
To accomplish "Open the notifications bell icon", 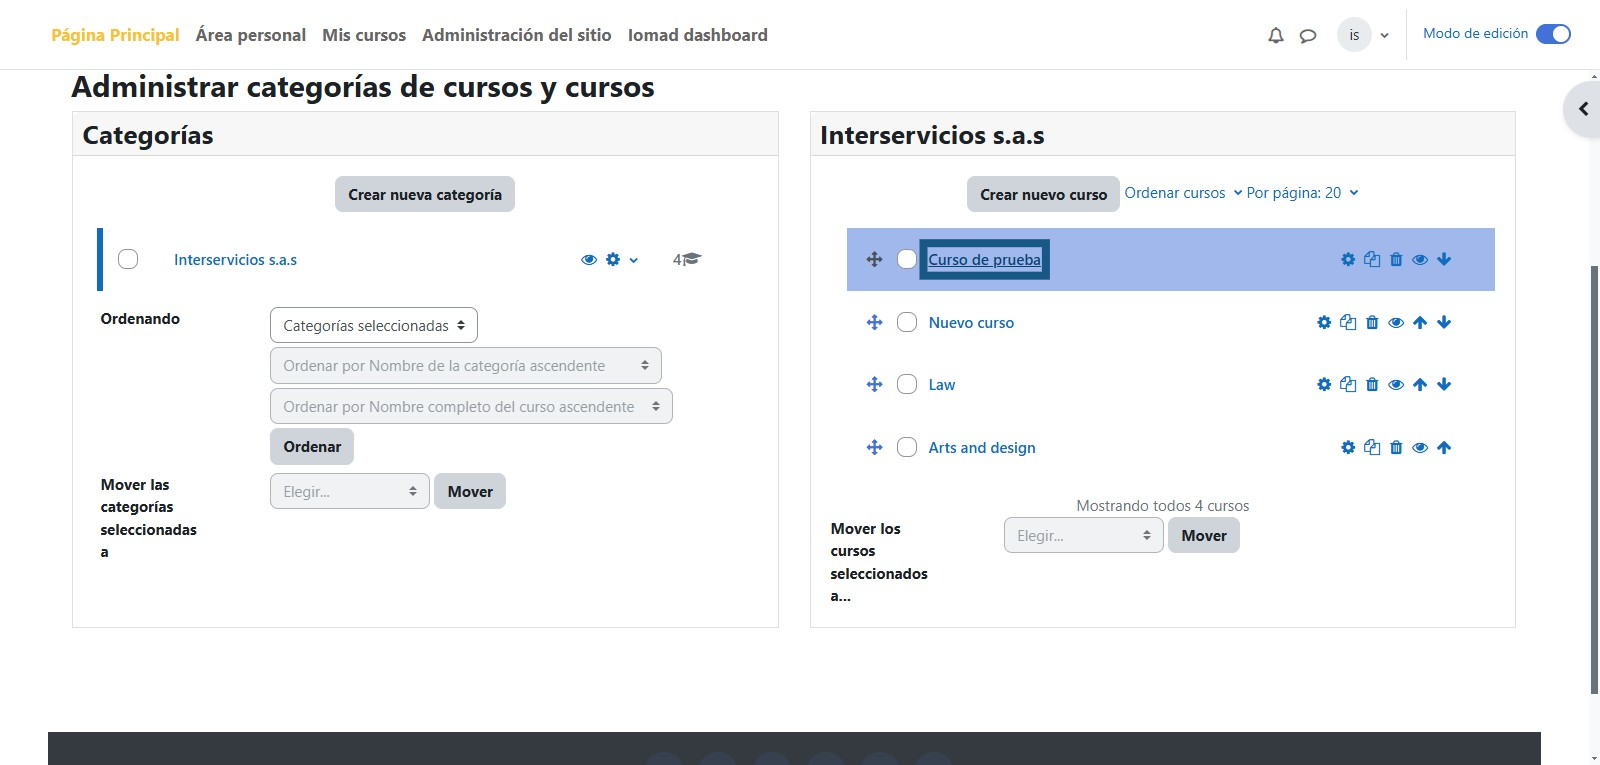I will coord(1275,36).
